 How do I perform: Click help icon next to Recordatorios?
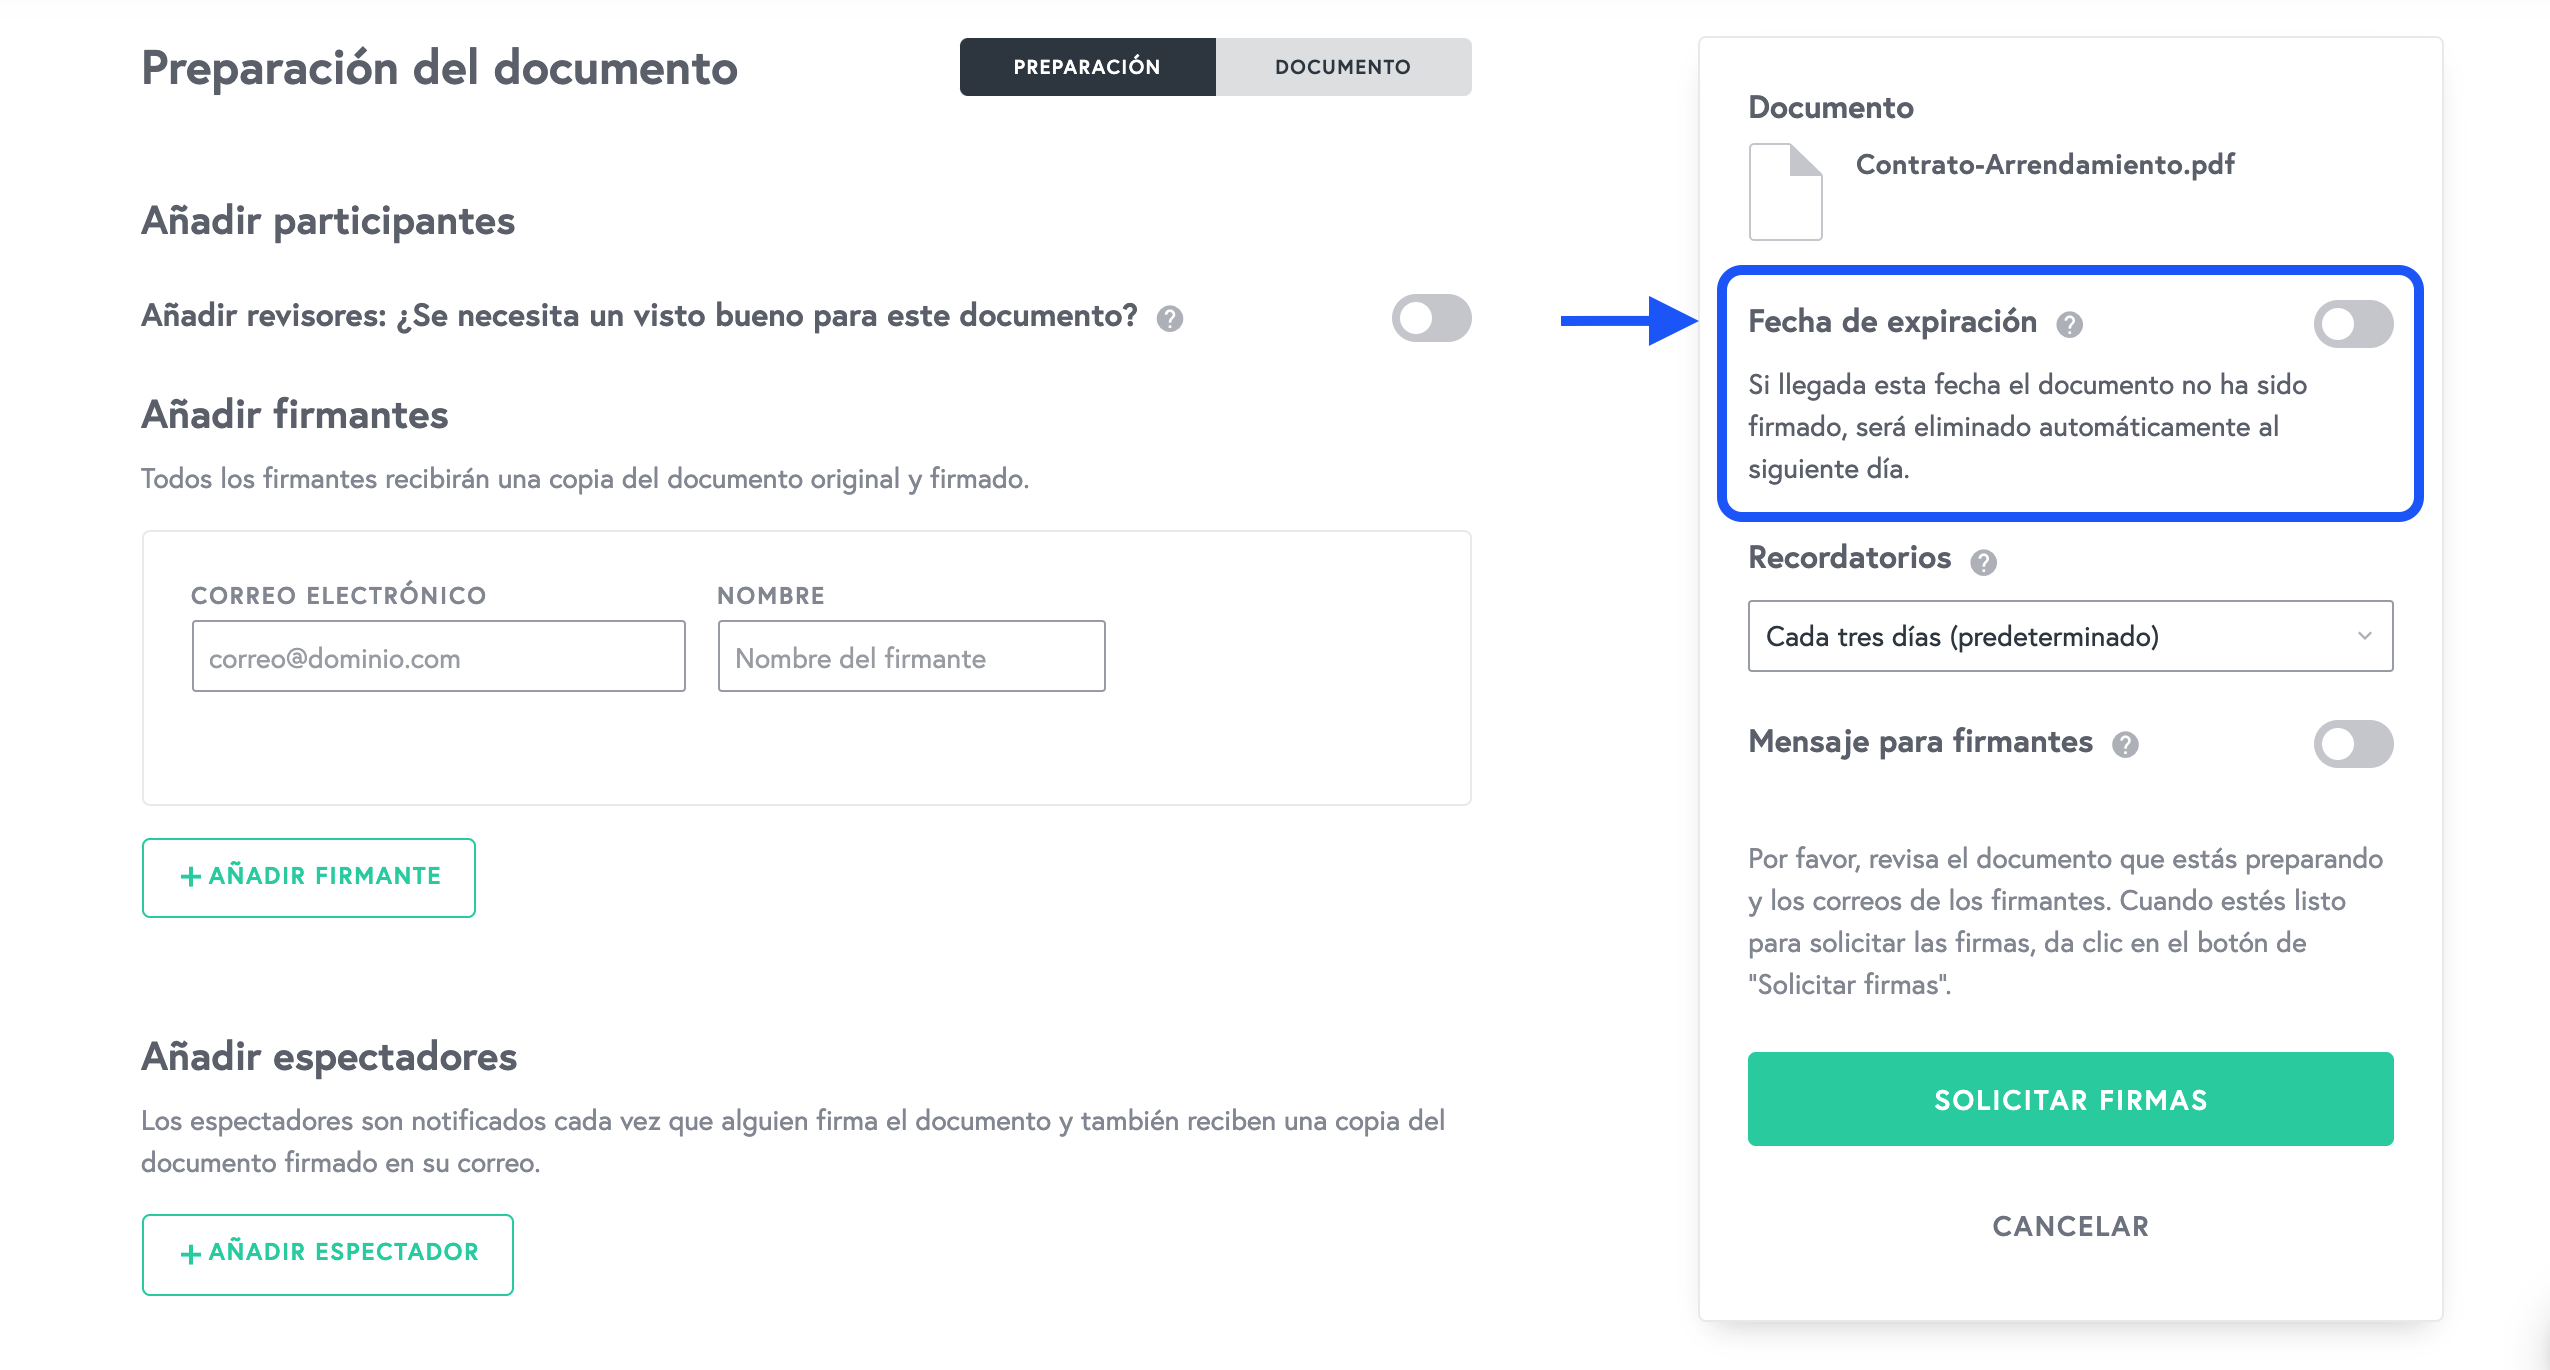pyautogui.click(x=1983, y=563)
